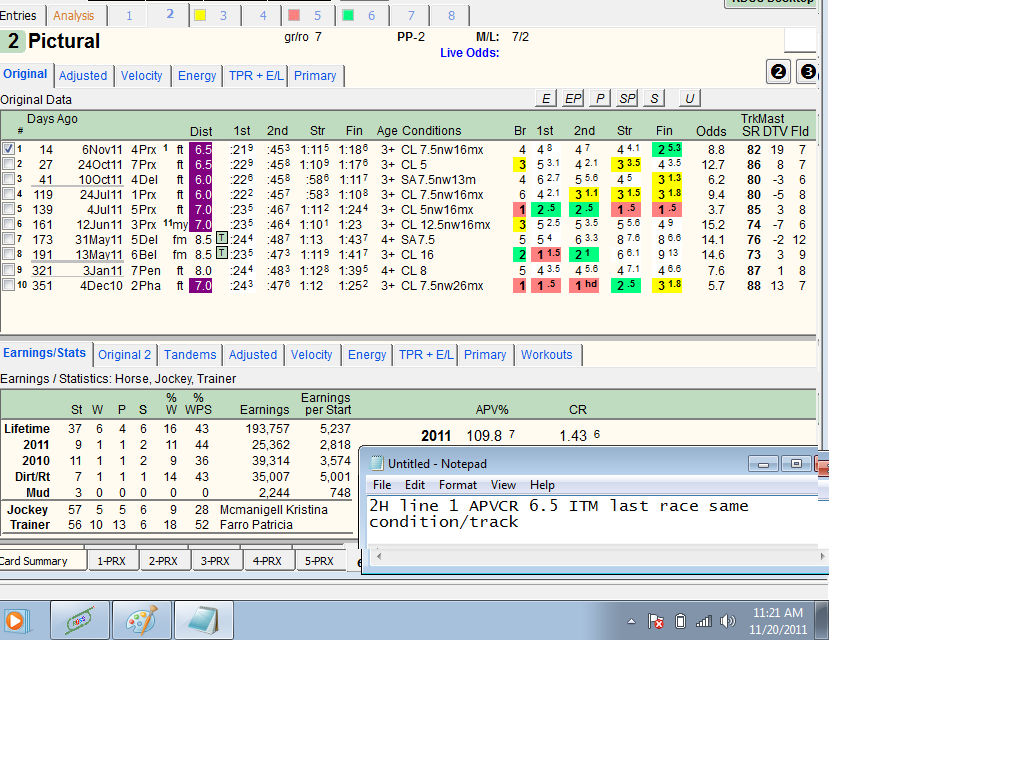The width and height of the screenshot is (1024, 768).
Task: Check the checkbox for line 4
Action: coord(8,193)
